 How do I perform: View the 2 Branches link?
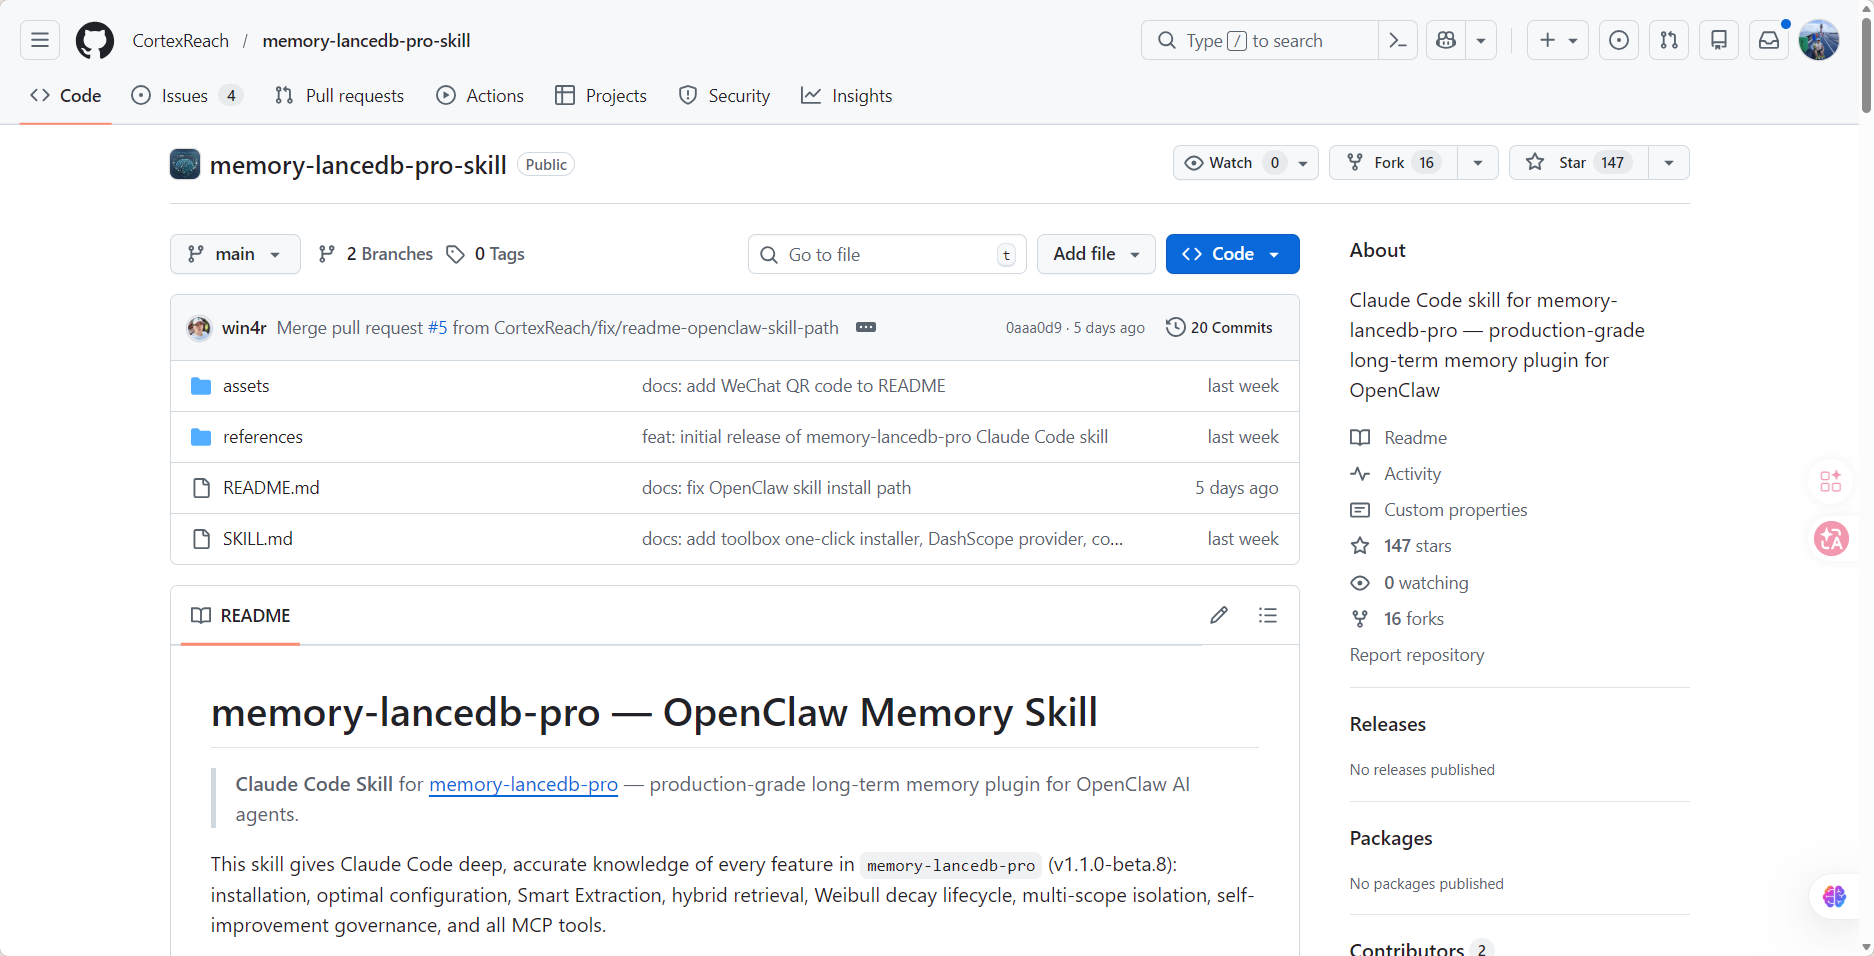pyautogui.click(x=375, y=254)
